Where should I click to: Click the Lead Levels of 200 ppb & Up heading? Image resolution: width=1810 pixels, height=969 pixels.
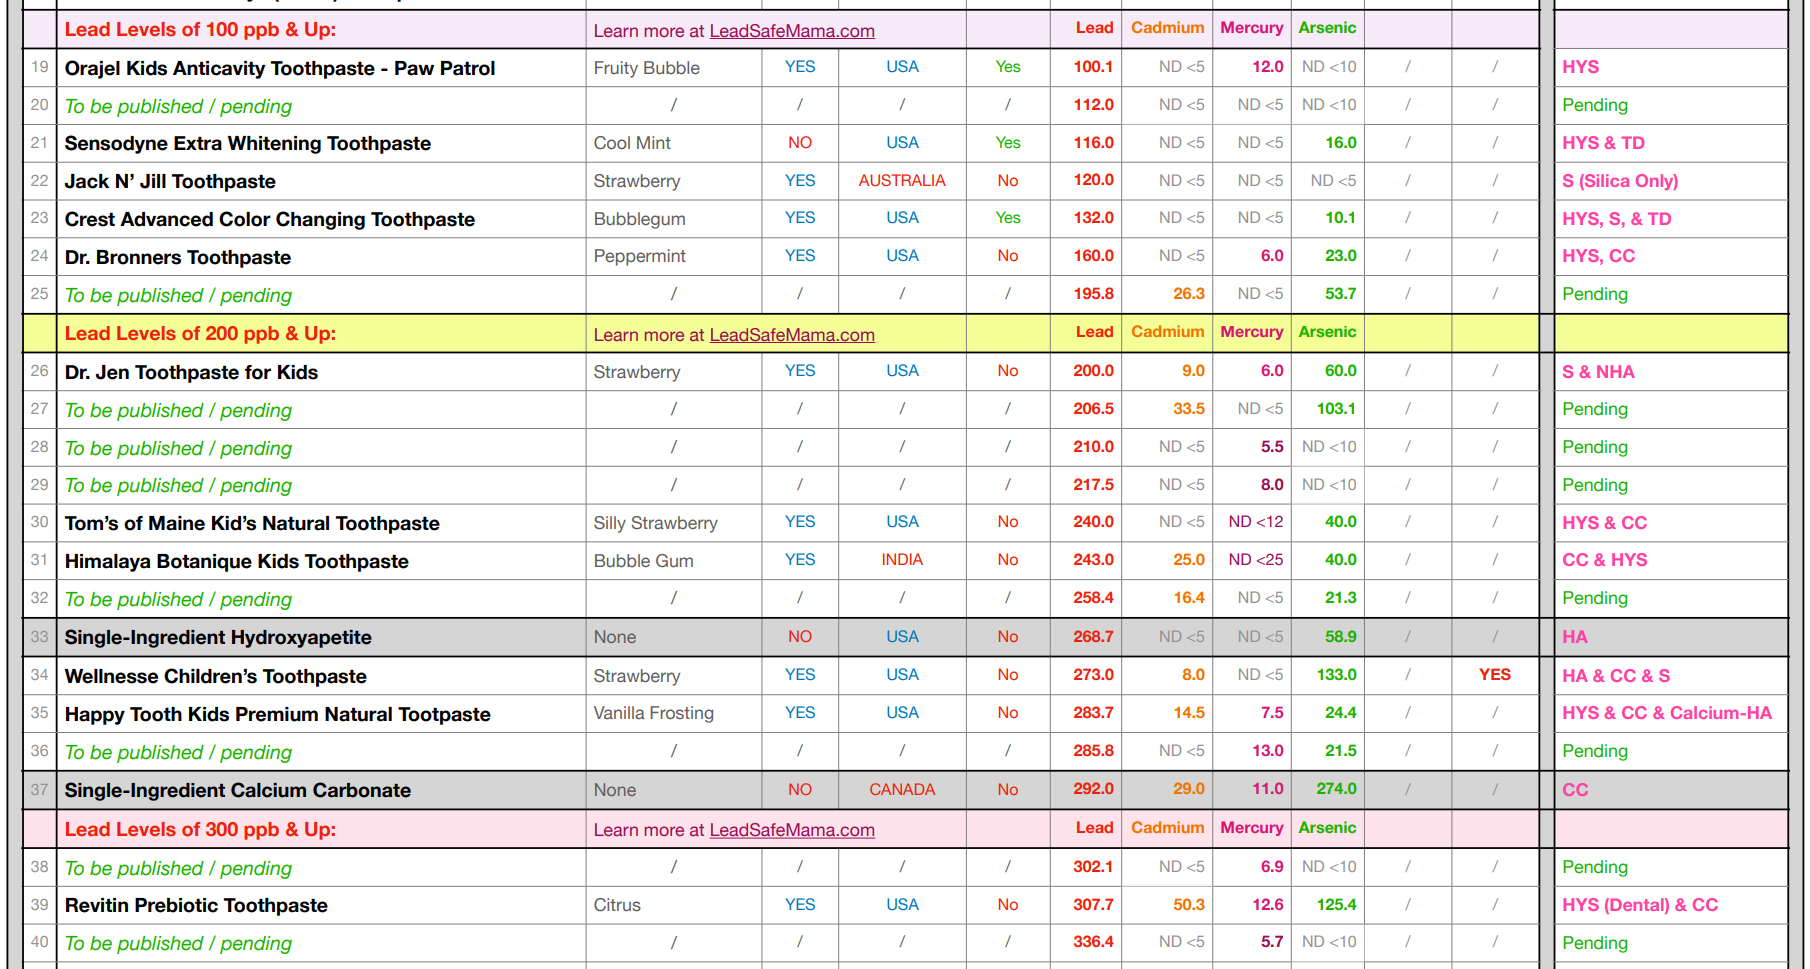200,333
